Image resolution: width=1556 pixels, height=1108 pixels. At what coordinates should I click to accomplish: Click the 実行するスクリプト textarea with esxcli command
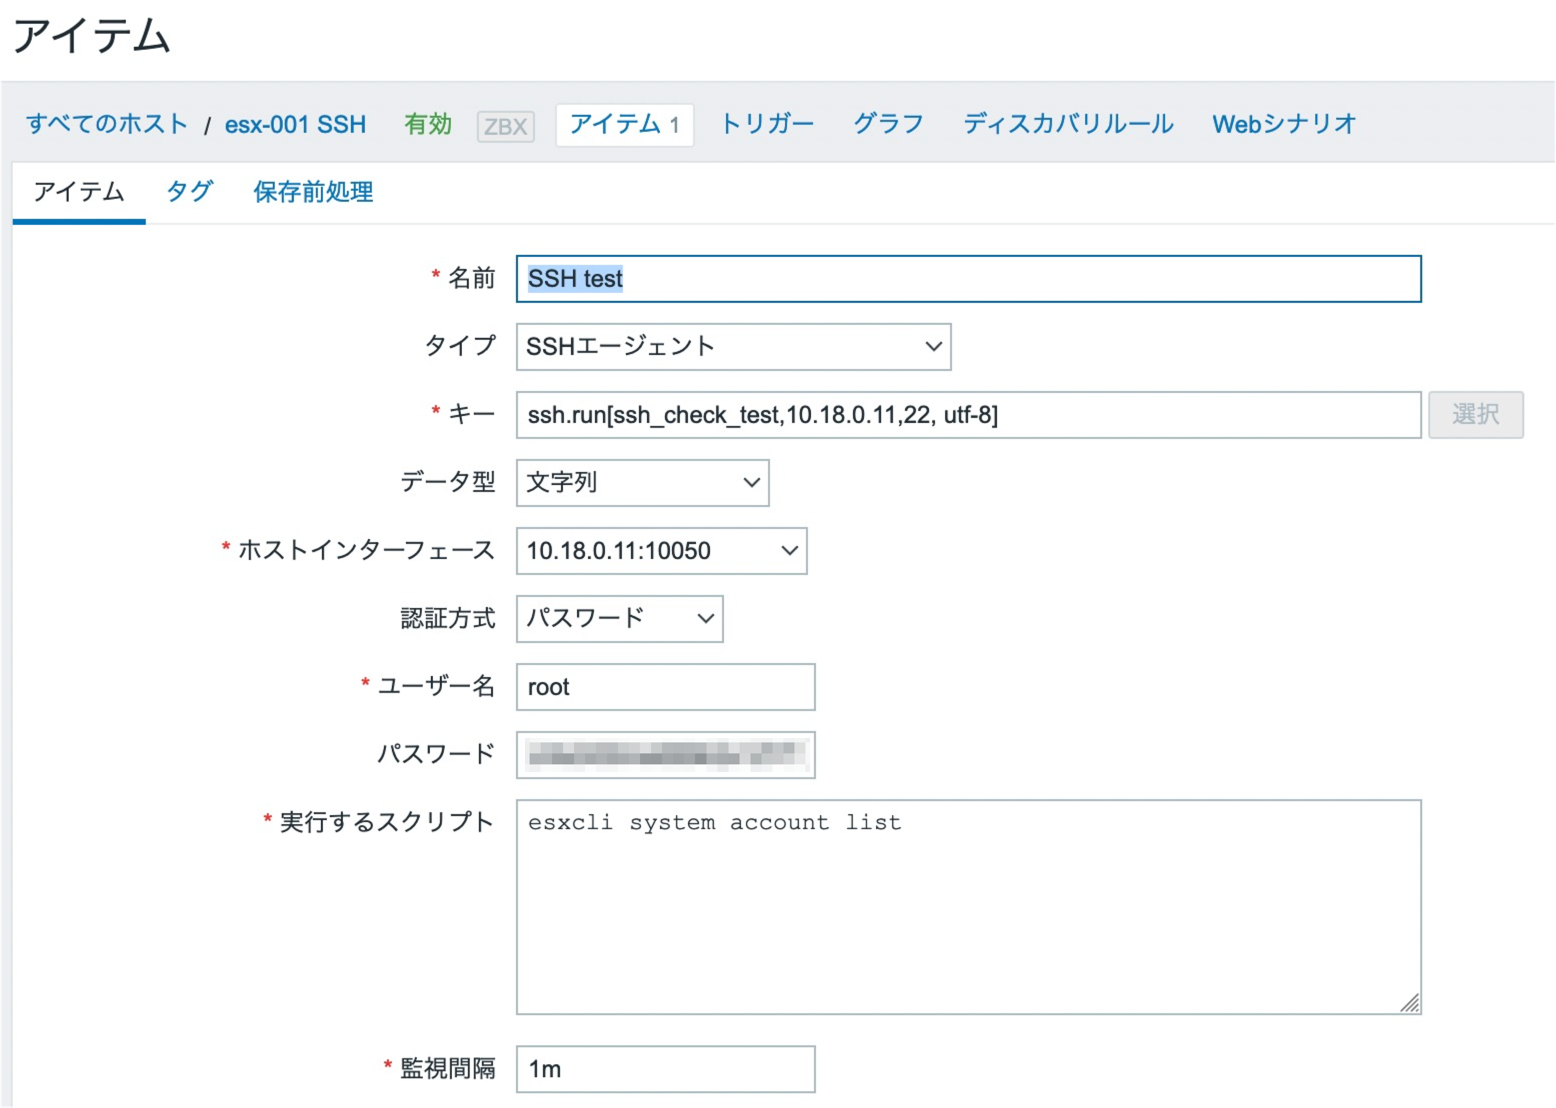tap(968, 907)
